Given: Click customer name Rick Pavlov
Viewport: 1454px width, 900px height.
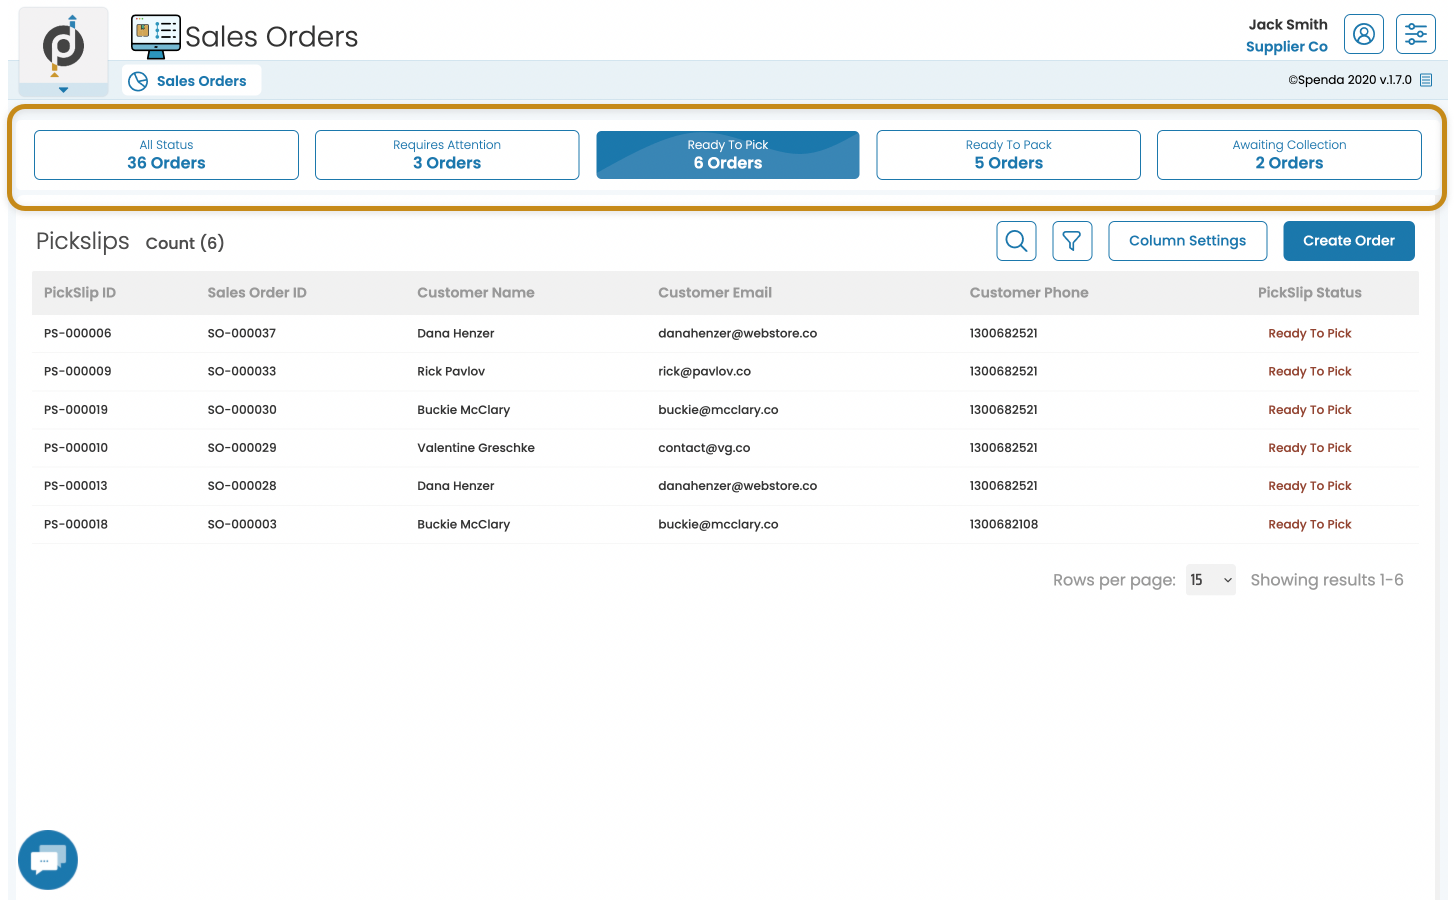Looking at the screenshot, I should click(x=451, y=371).
